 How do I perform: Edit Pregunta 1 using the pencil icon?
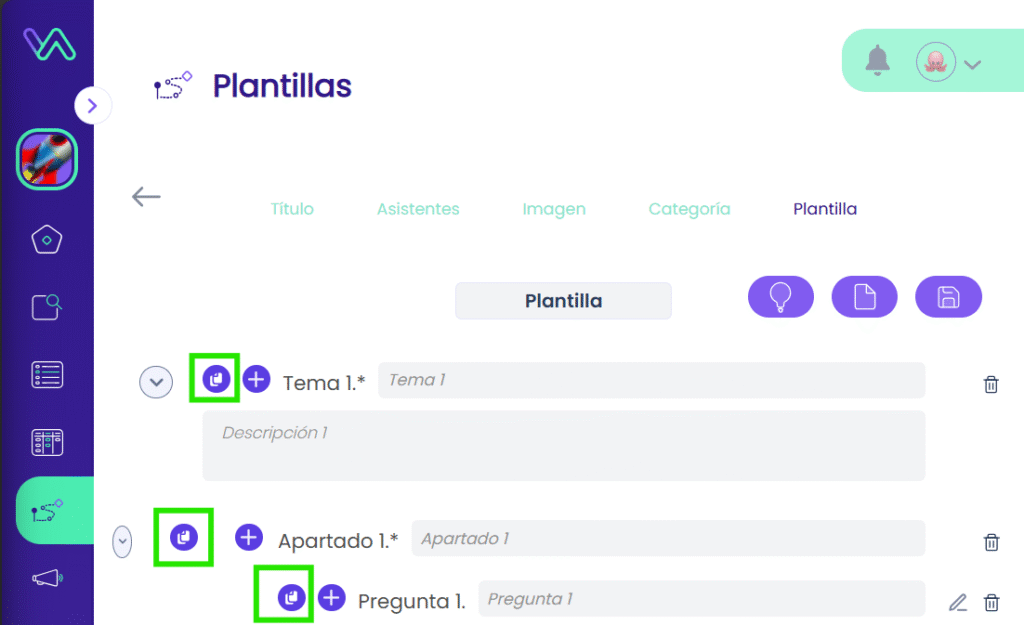pos(957,602)
